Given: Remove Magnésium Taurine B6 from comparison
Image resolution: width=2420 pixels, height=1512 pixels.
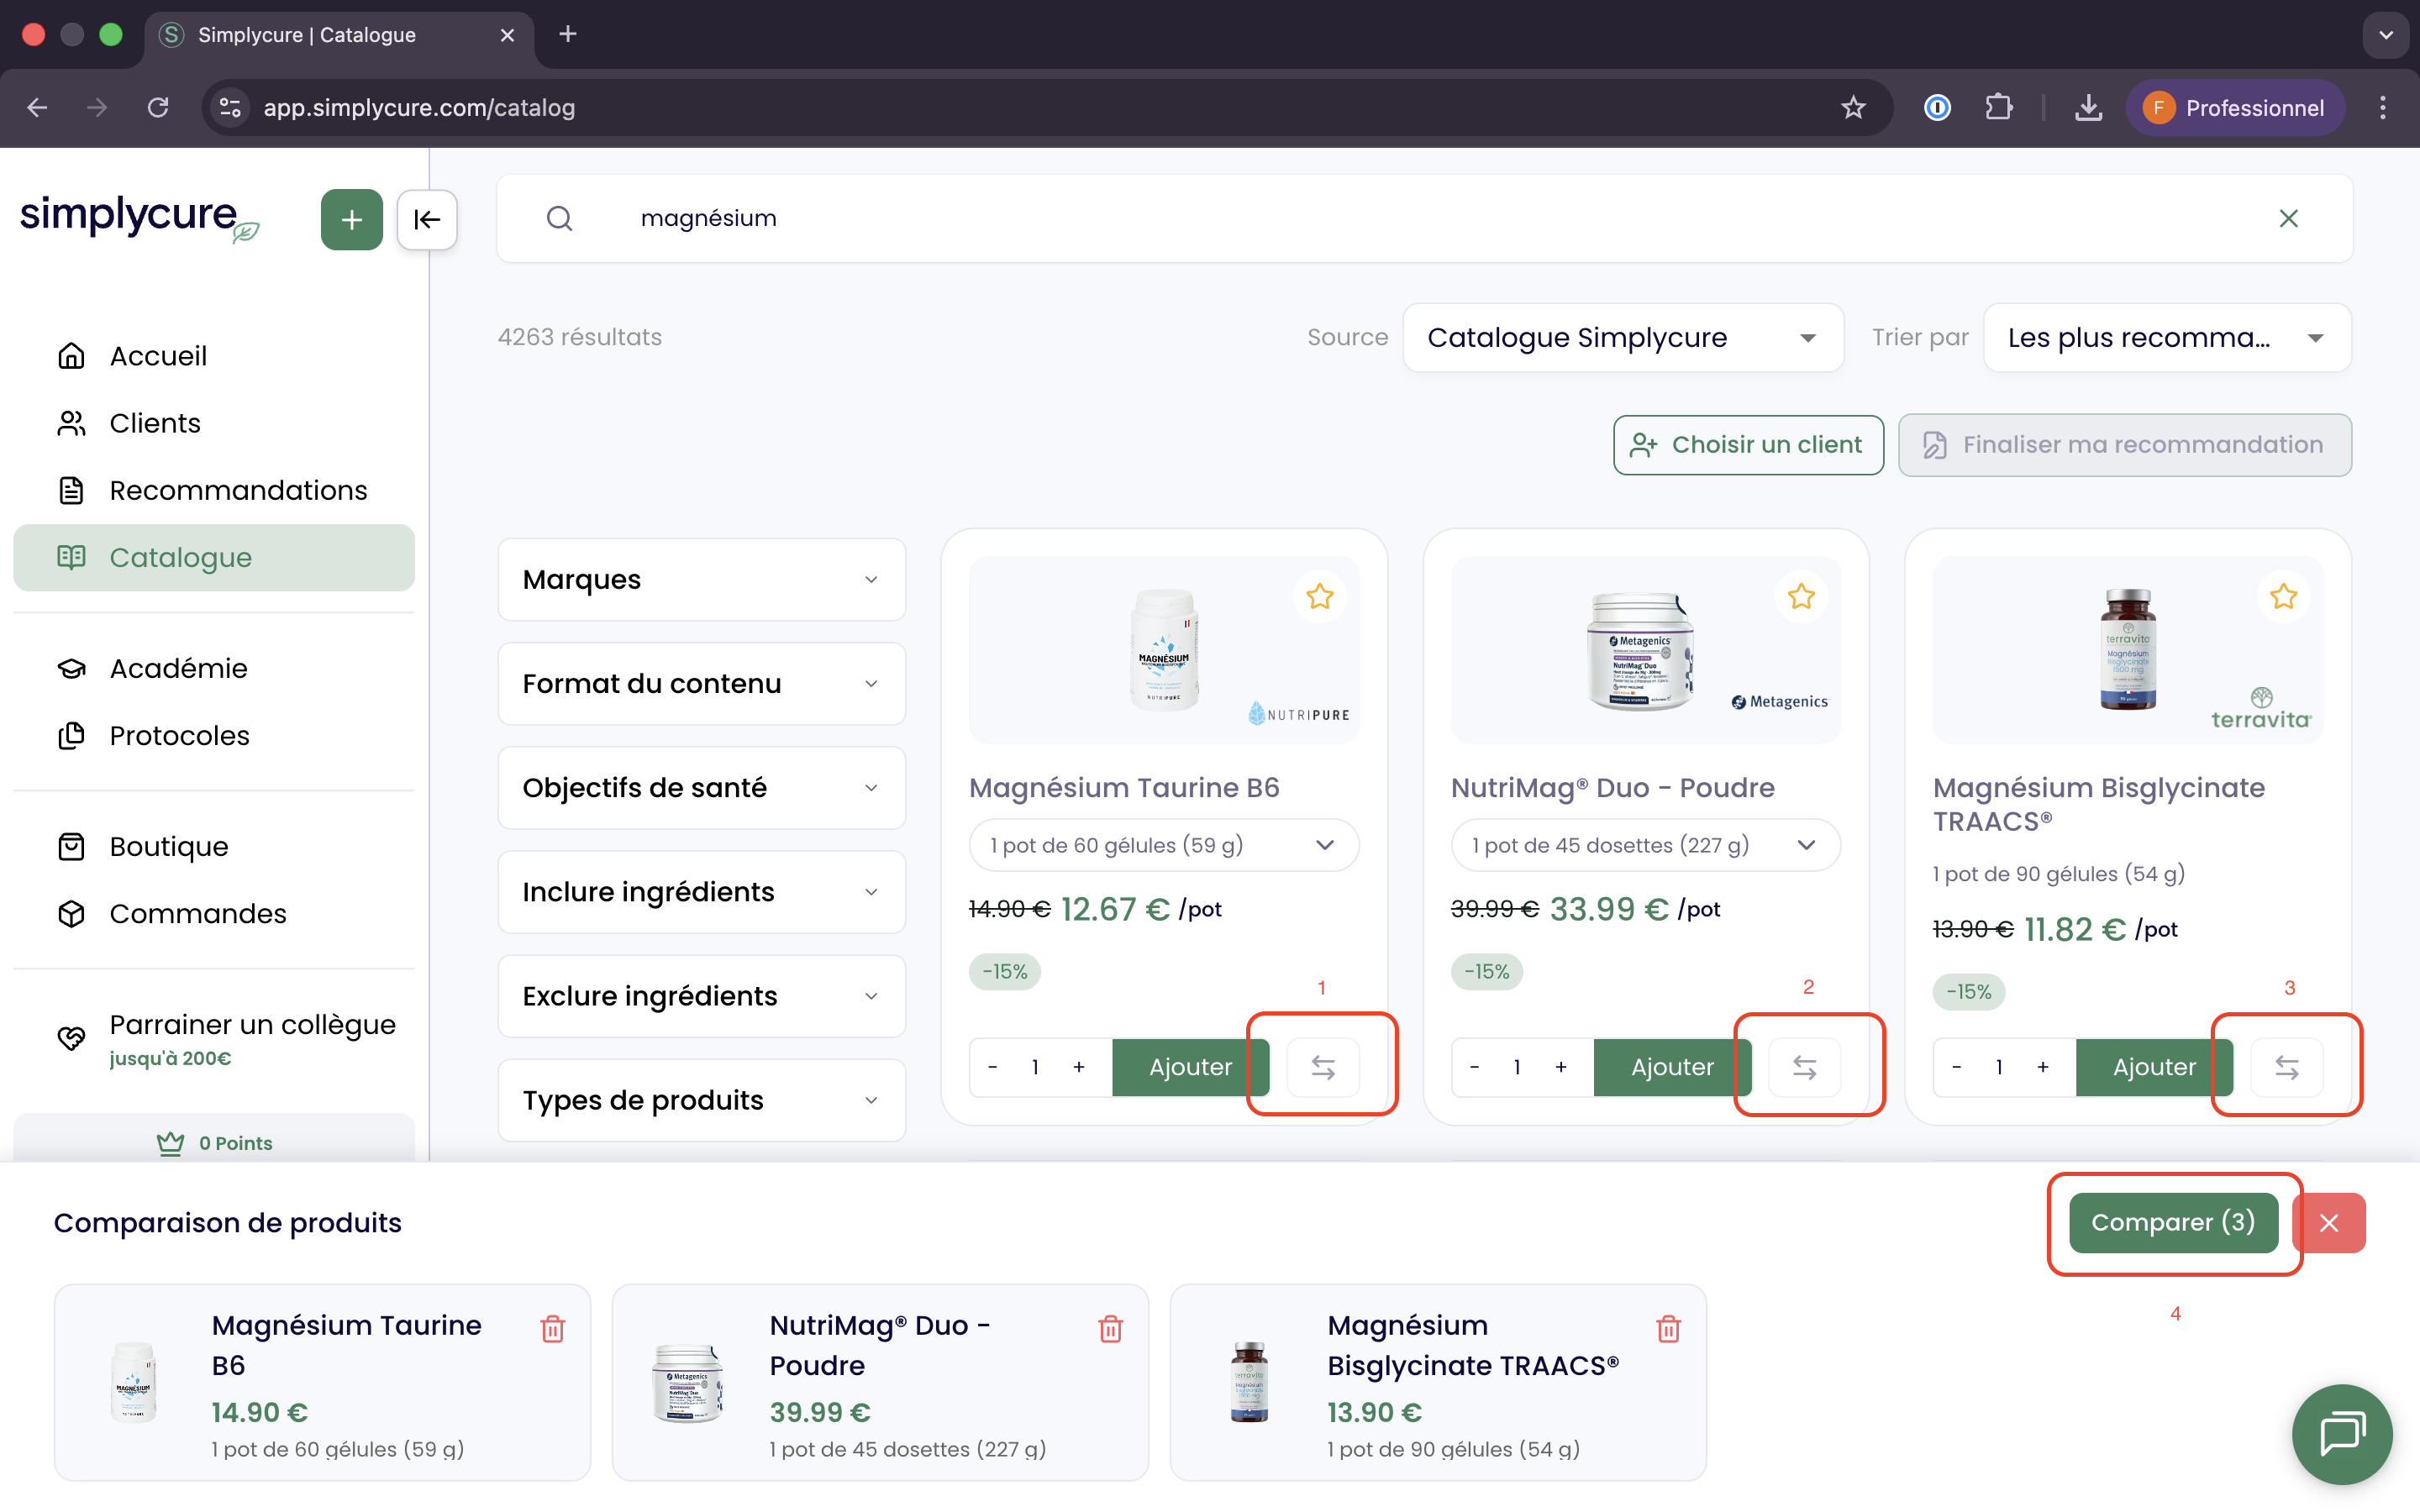Looking at the screenshot, I should [553, 1328].
